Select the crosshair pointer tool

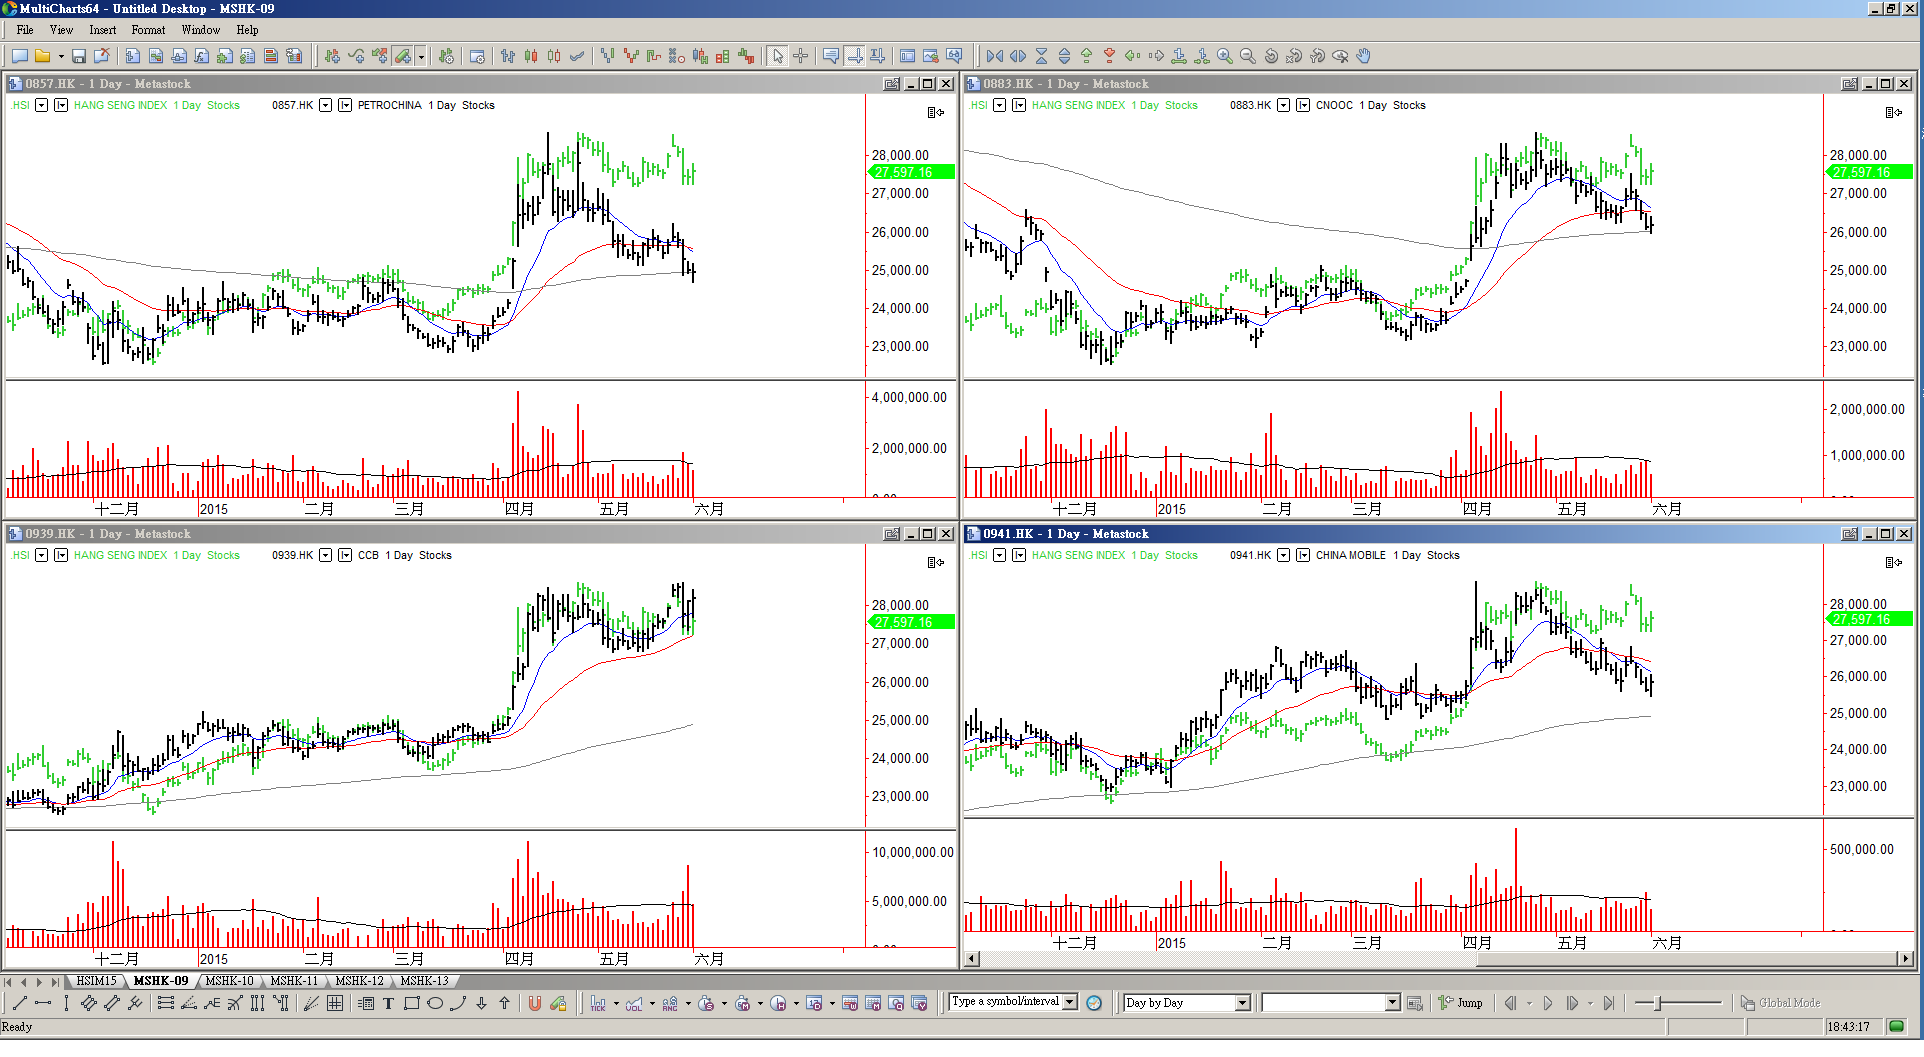[801, 57]
